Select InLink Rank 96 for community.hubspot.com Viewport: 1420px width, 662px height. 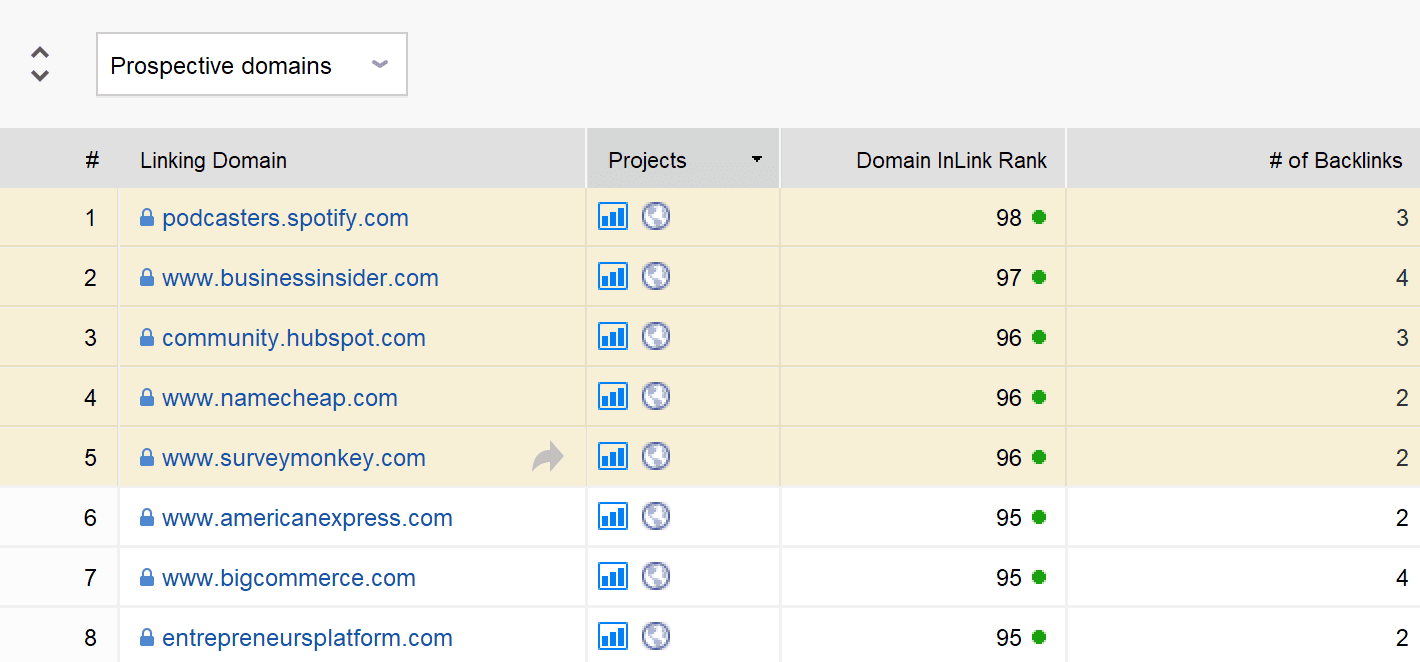click(1009, 338)
